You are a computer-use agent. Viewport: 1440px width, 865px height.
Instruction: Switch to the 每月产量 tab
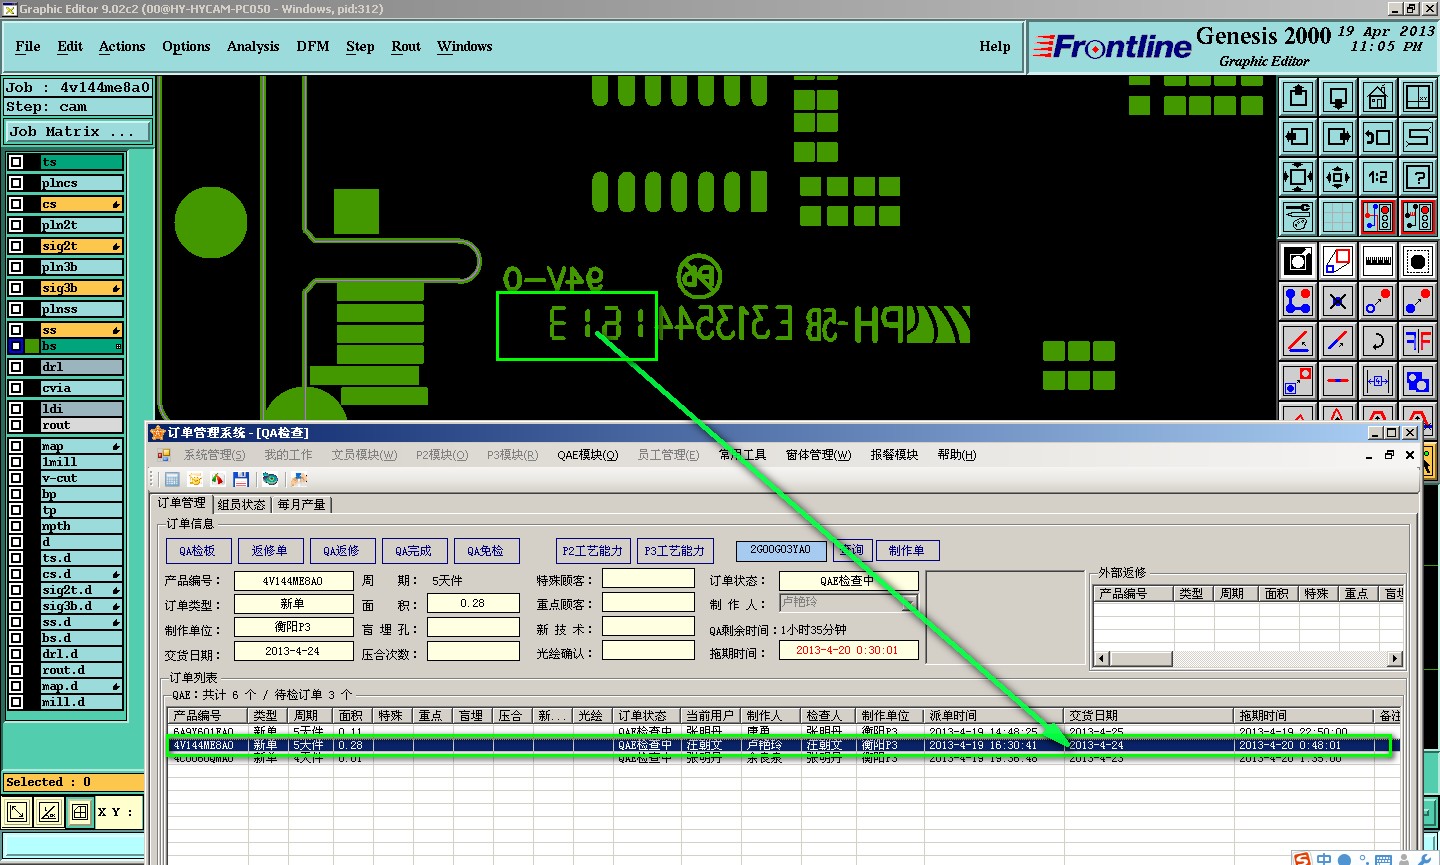pos(302,504)
